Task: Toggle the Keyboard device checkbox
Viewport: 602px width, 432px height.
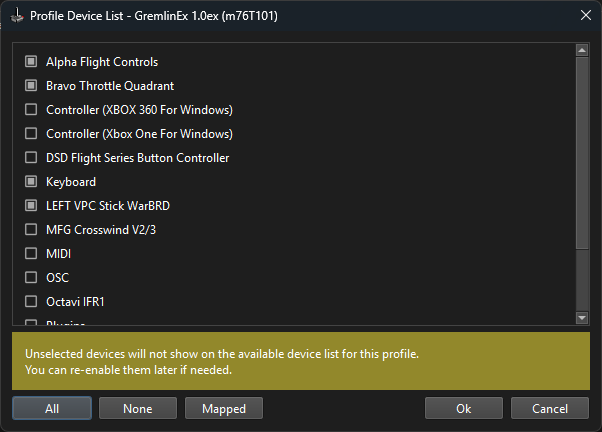Action: pyautogui.click(x=31, y=182)
